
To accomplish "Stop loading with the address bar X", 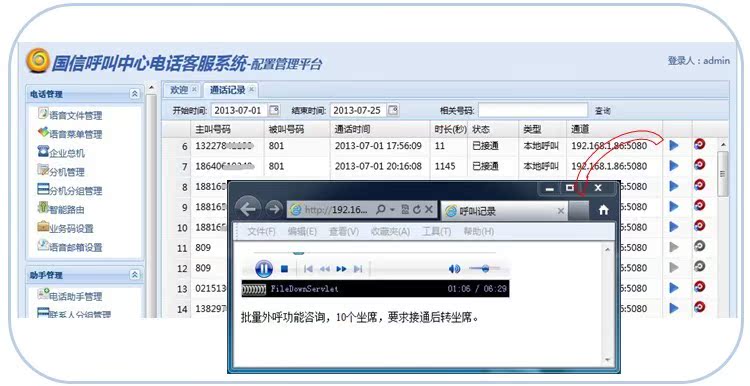I will [x=429, y=210].
